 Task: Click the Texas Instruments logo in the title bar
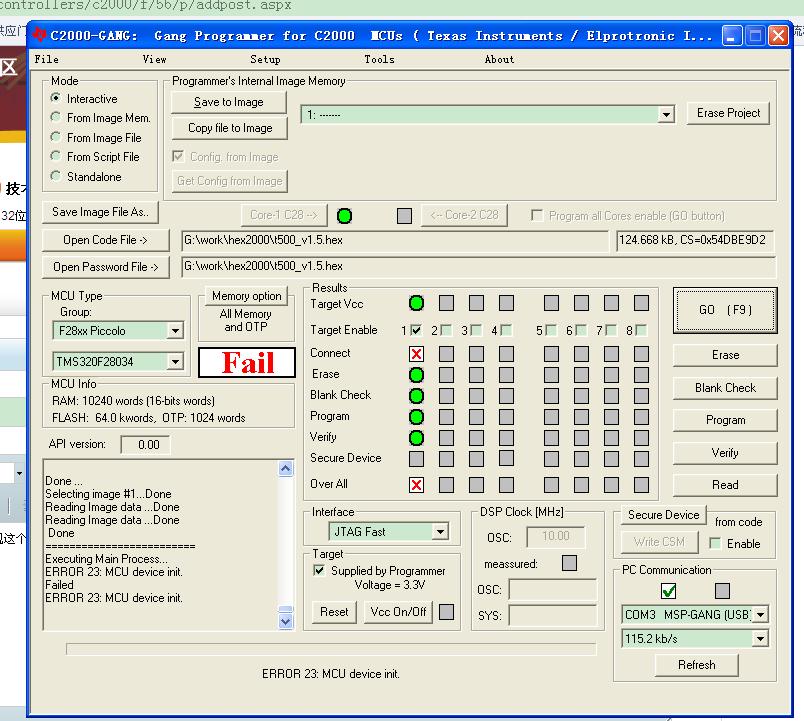39,35
